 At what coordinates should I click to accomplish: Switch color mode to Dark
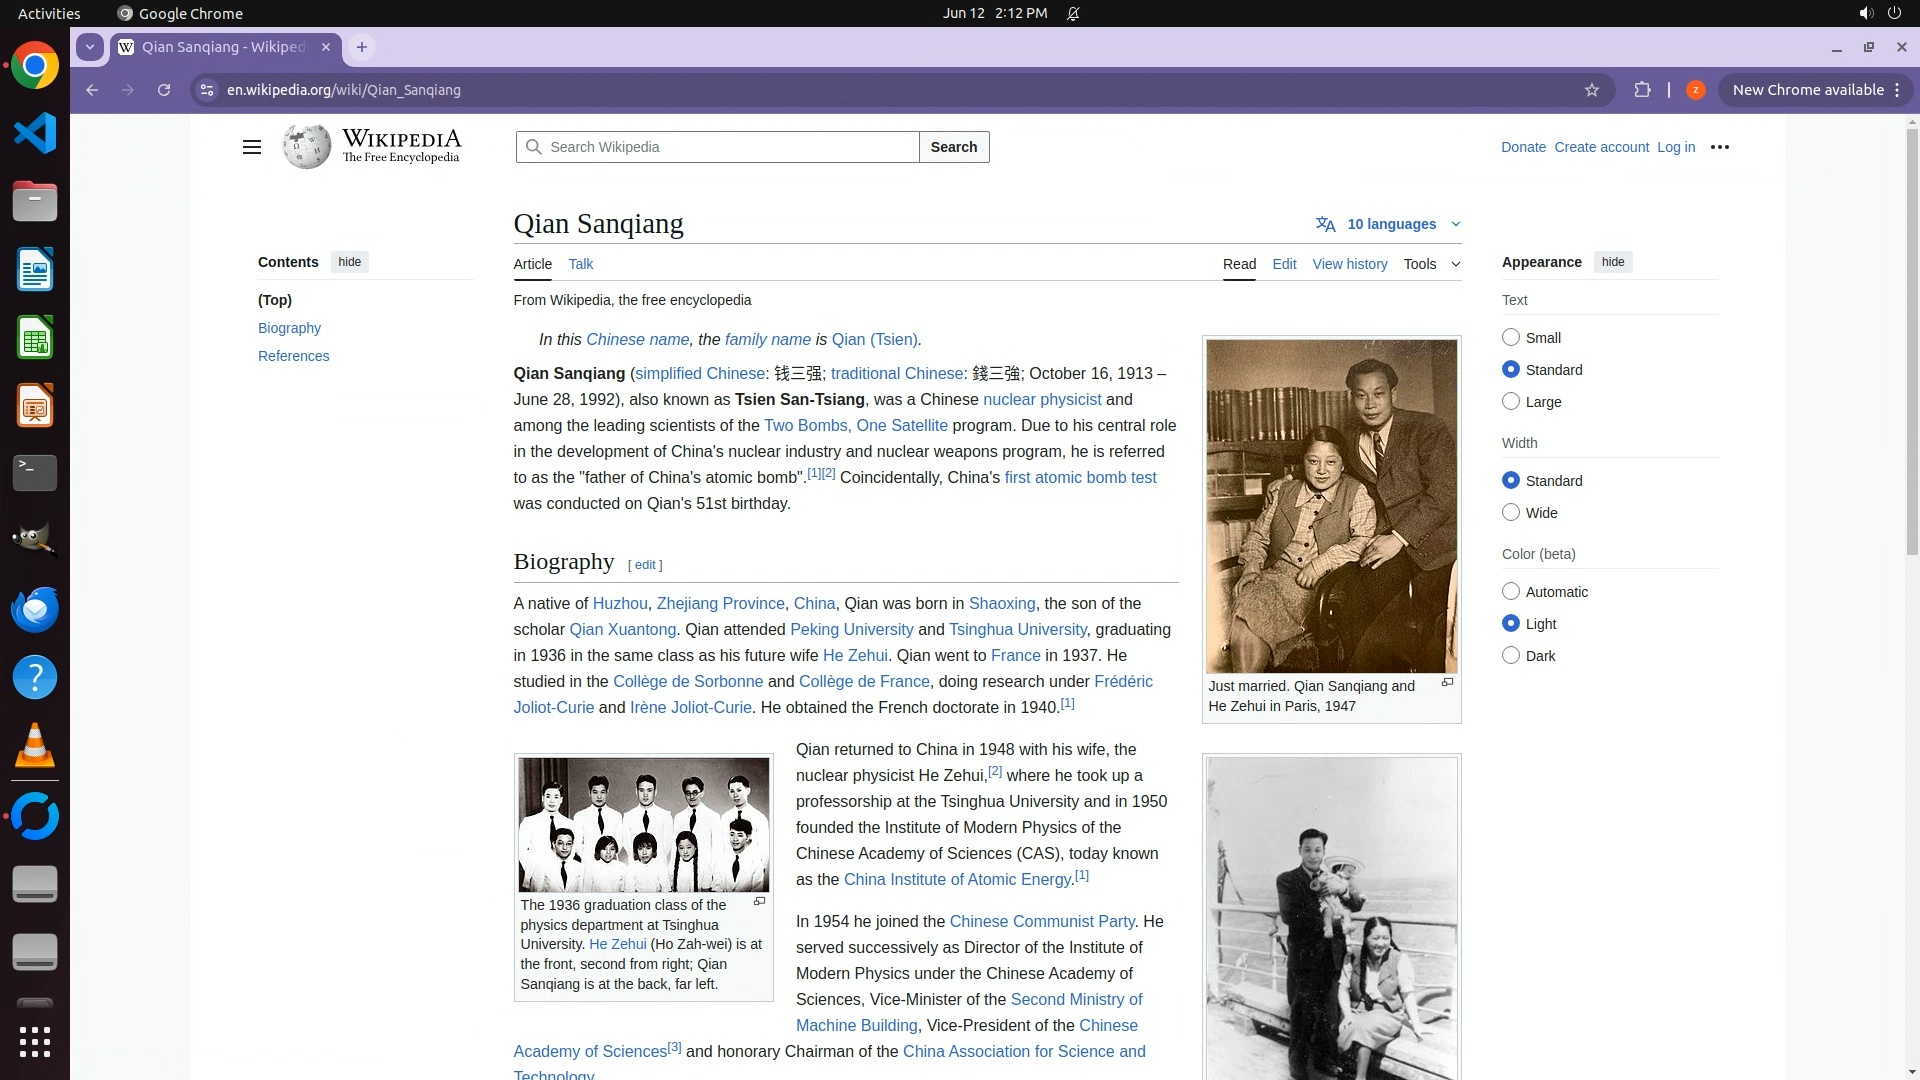(x=1511, y=656)
